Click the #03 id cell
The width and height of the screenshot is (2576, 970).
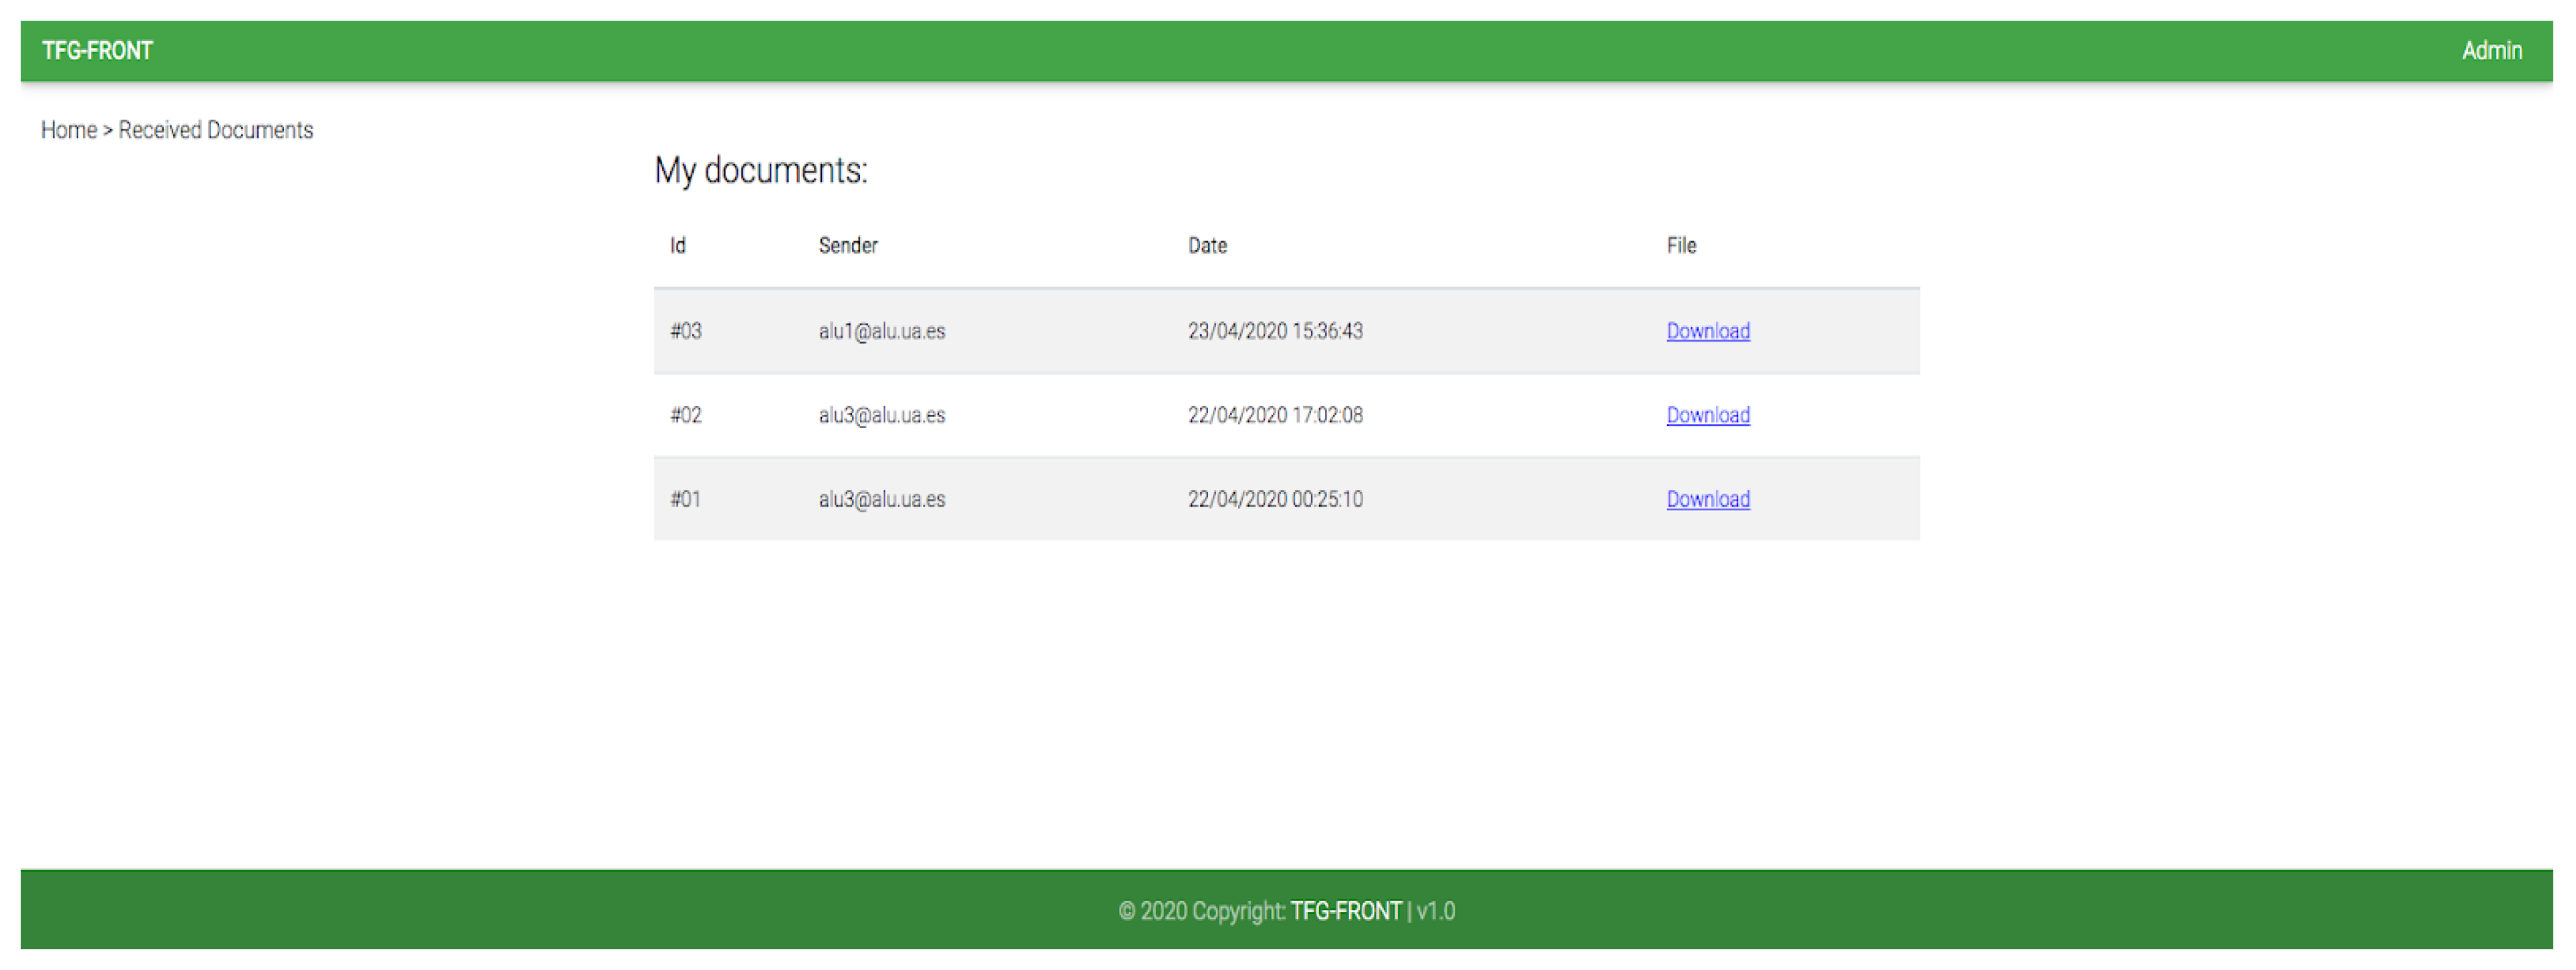[685, 331]
